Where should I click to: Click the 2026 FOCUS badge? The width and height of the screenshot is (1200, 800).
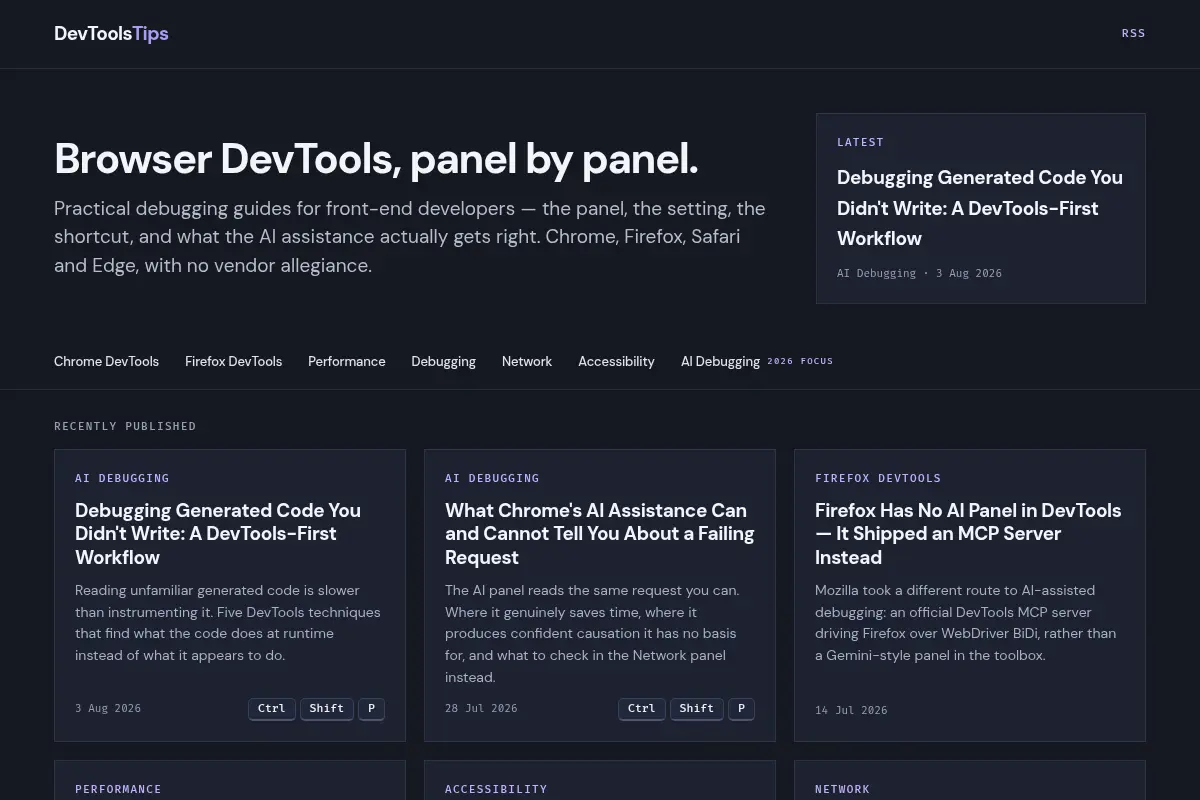pos(800,361)
